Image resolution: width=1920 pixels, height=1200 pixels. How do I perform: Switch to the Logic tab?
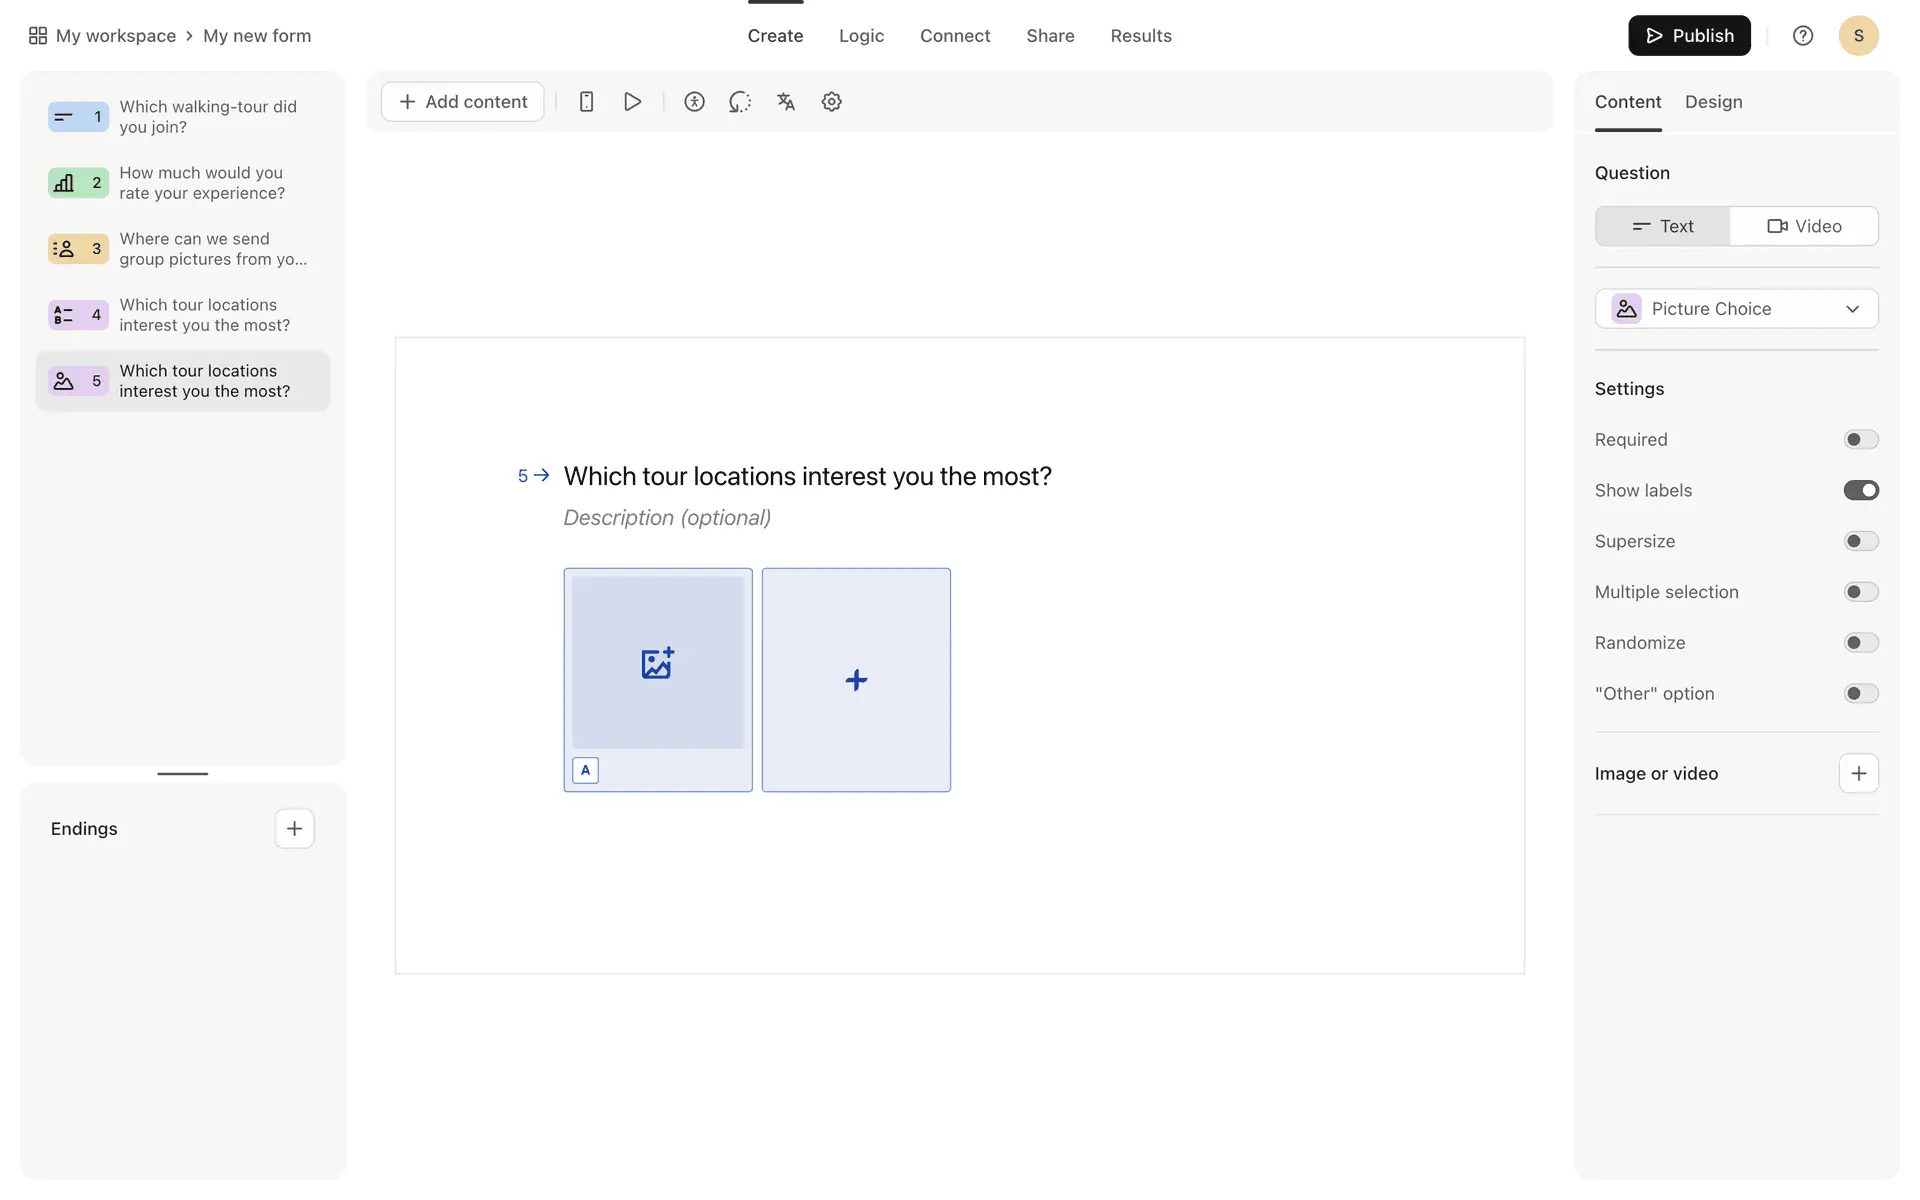[x=861, y=36]
